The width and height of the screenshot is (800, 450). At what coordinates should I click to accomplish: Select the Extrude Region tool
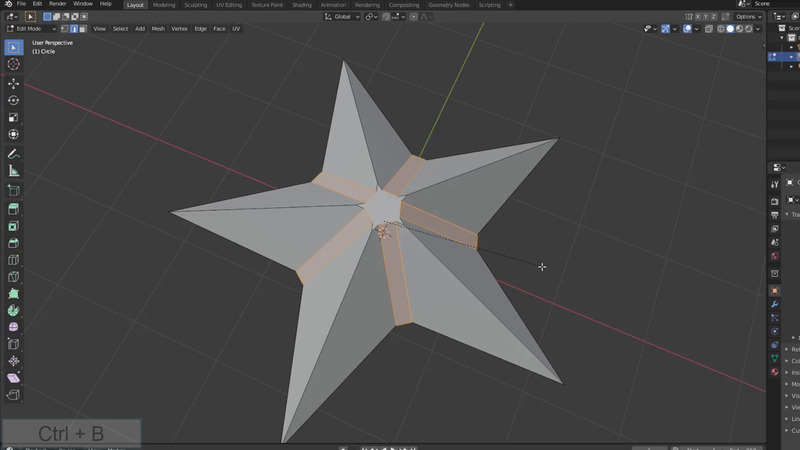[14, 208]
